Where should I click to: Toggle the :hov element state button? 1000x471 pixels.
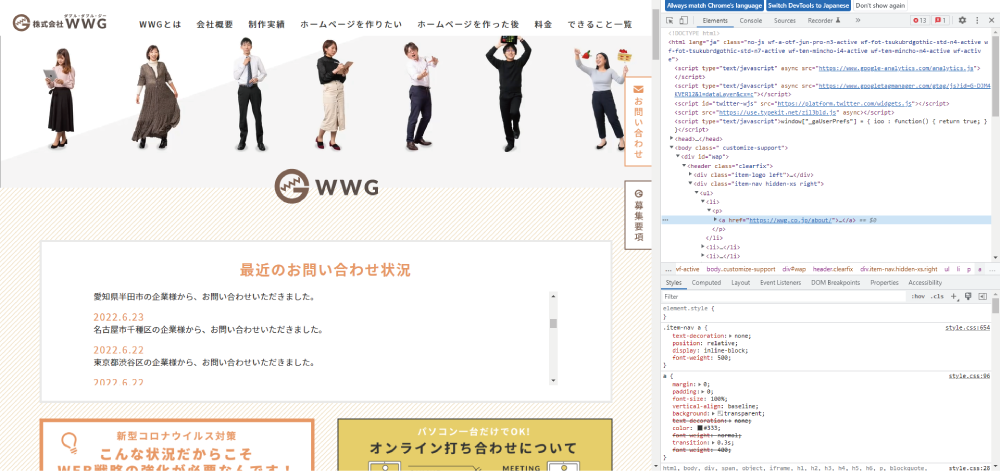(x=918, y=297)
